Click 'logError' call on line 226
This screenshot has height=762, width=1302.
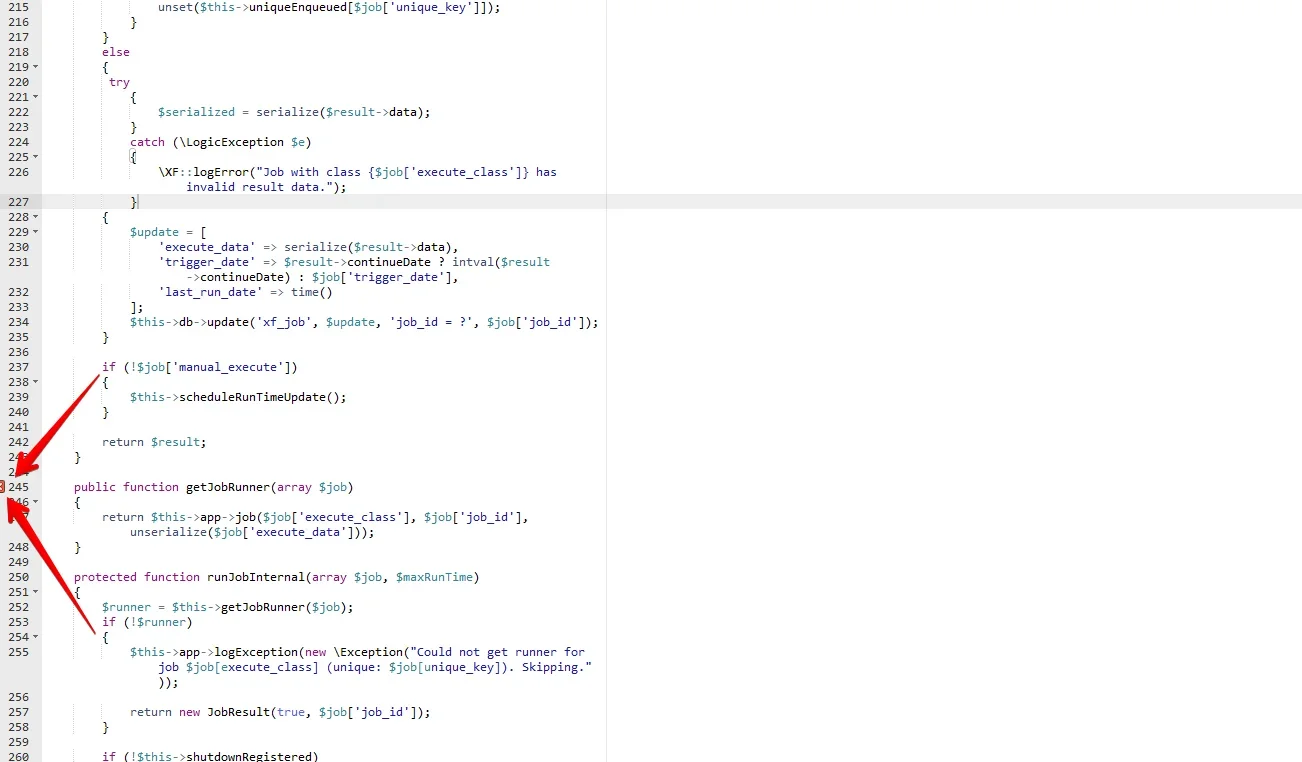[x=221, y=172]
